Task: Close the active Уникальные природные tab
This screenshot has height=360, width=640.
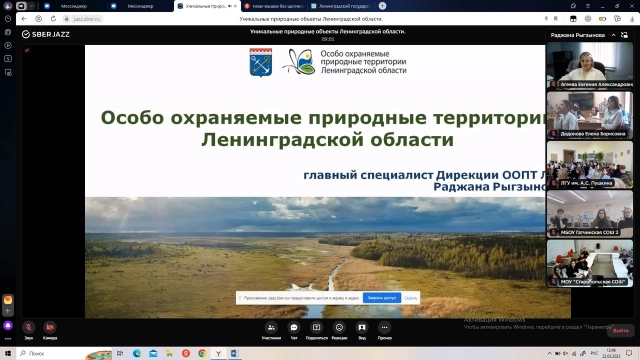Action: (236, 6)
